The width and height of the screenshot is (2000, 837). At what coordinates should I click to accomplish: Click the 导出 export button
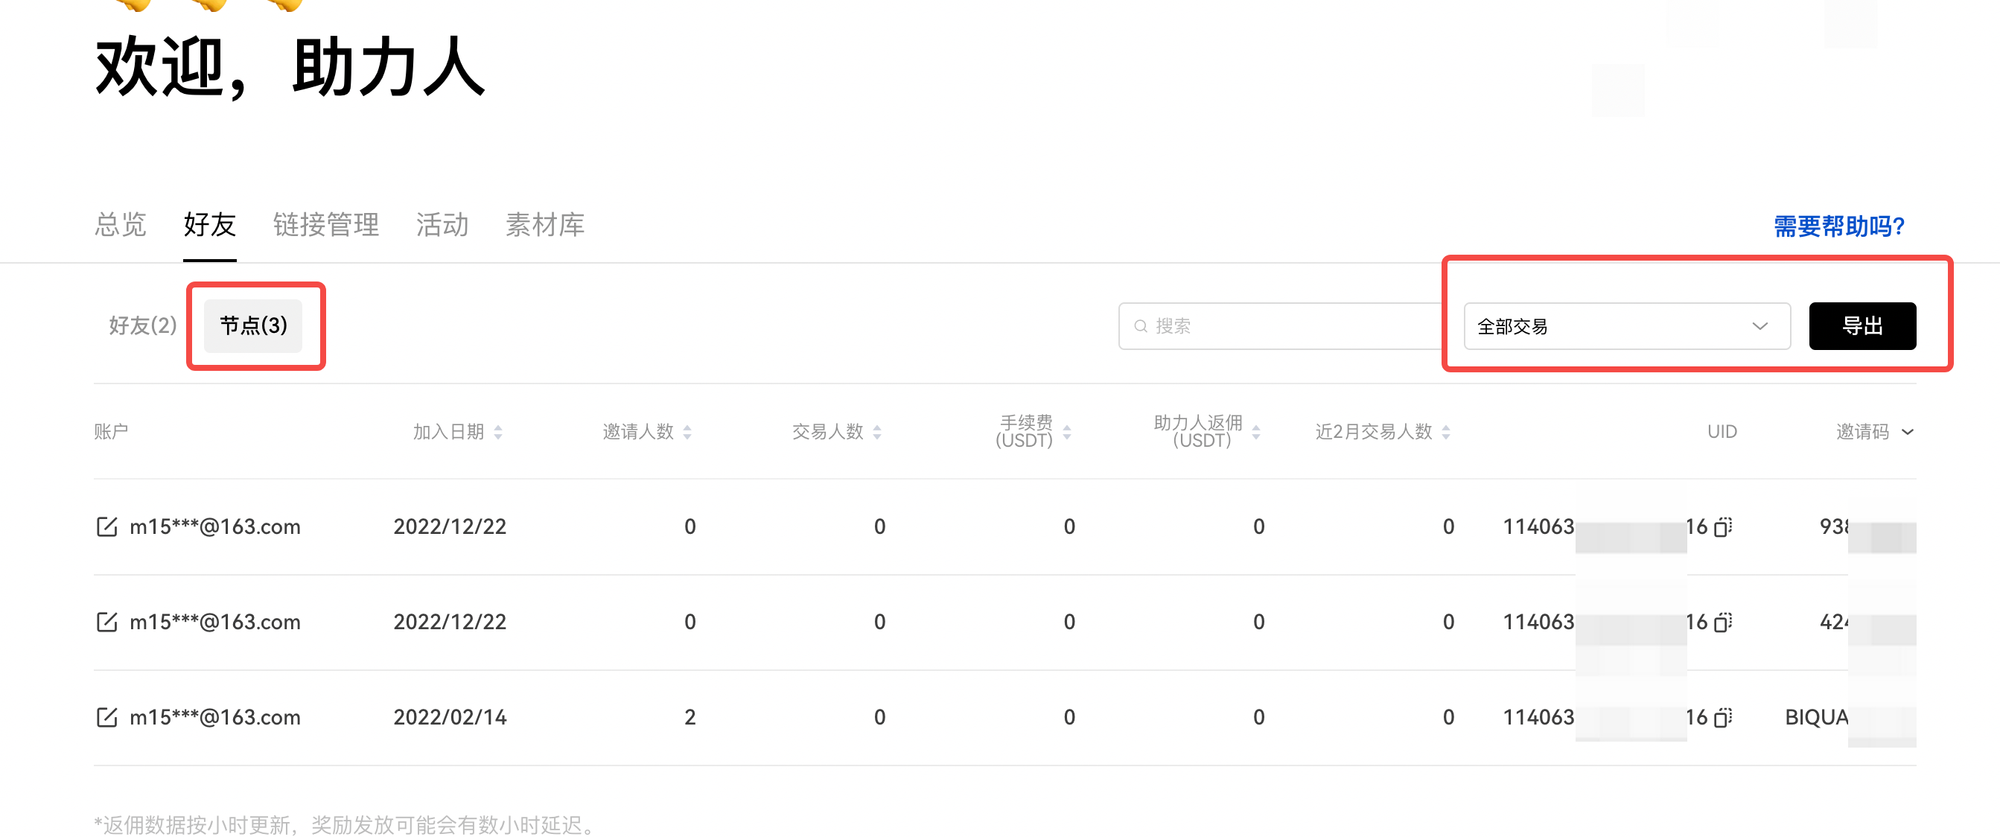(1862, 326)
